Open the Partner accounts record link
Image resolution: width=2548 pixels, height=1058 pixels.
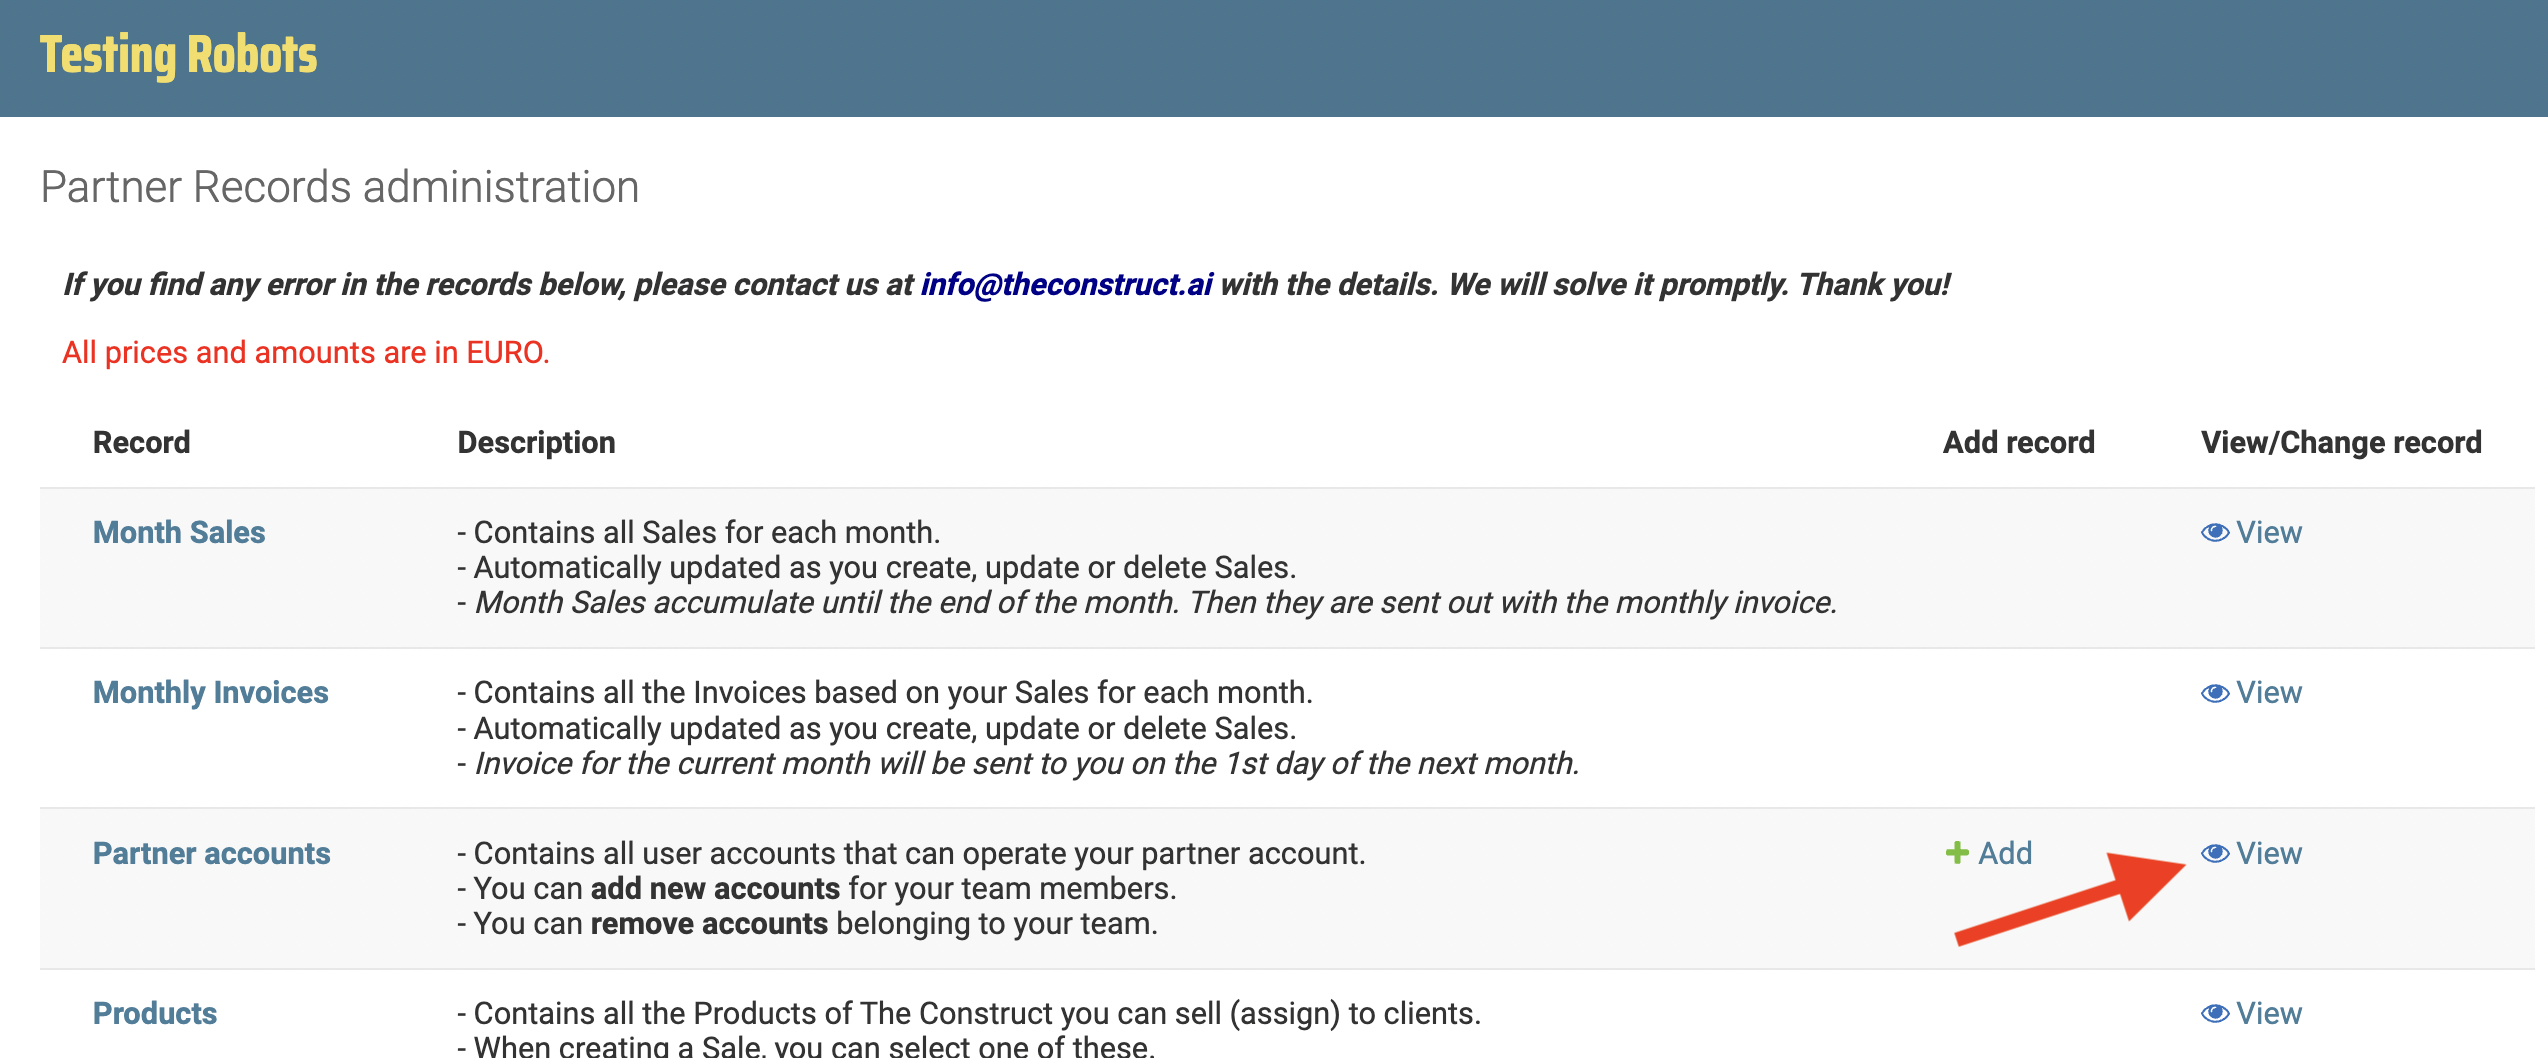(211, 853)
